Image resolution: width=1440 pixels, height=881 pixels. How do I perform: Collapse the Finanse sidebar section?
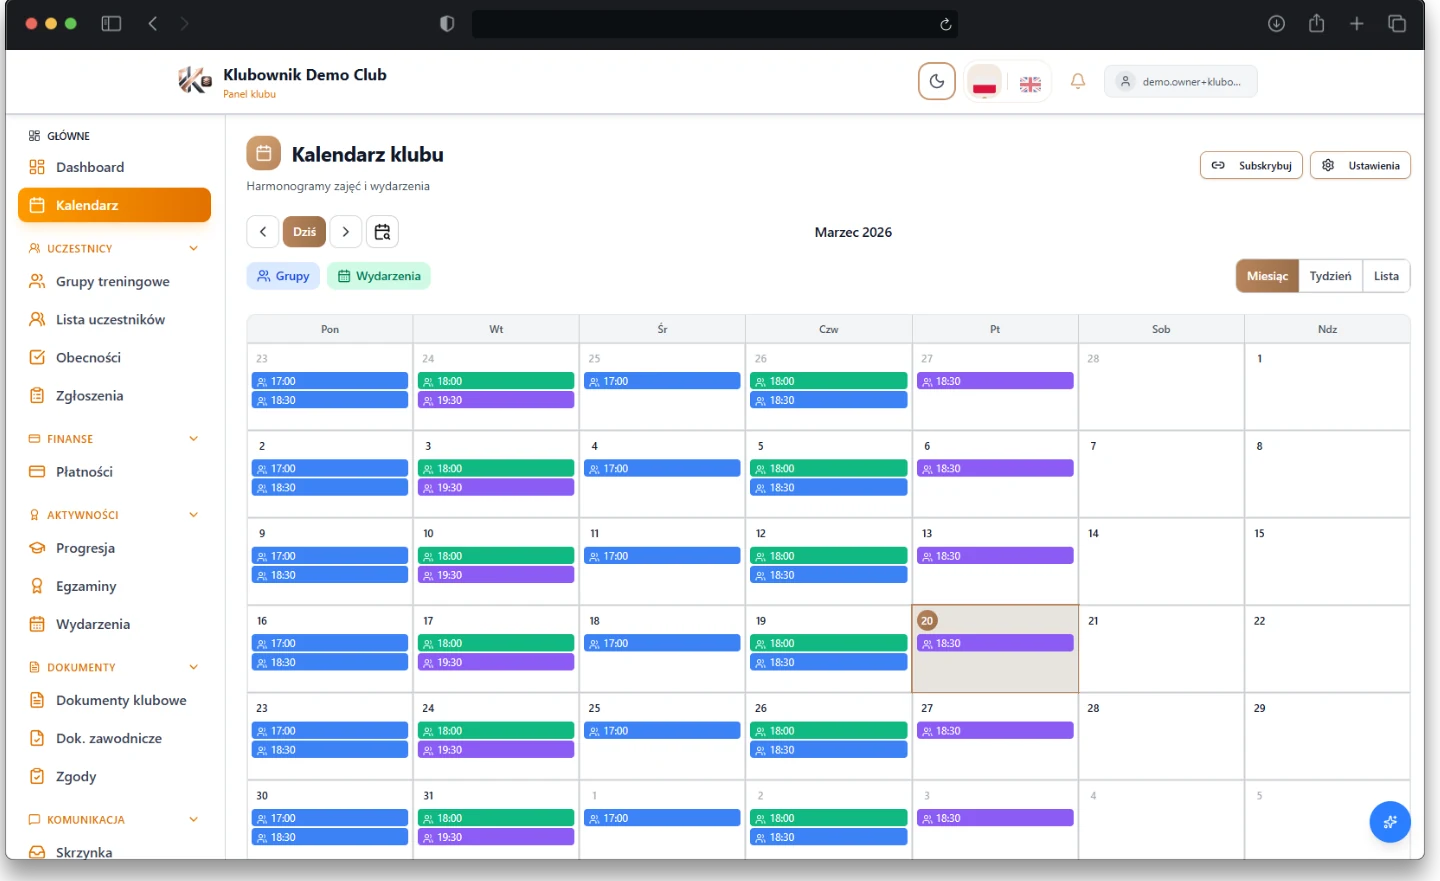click(193, 439)
